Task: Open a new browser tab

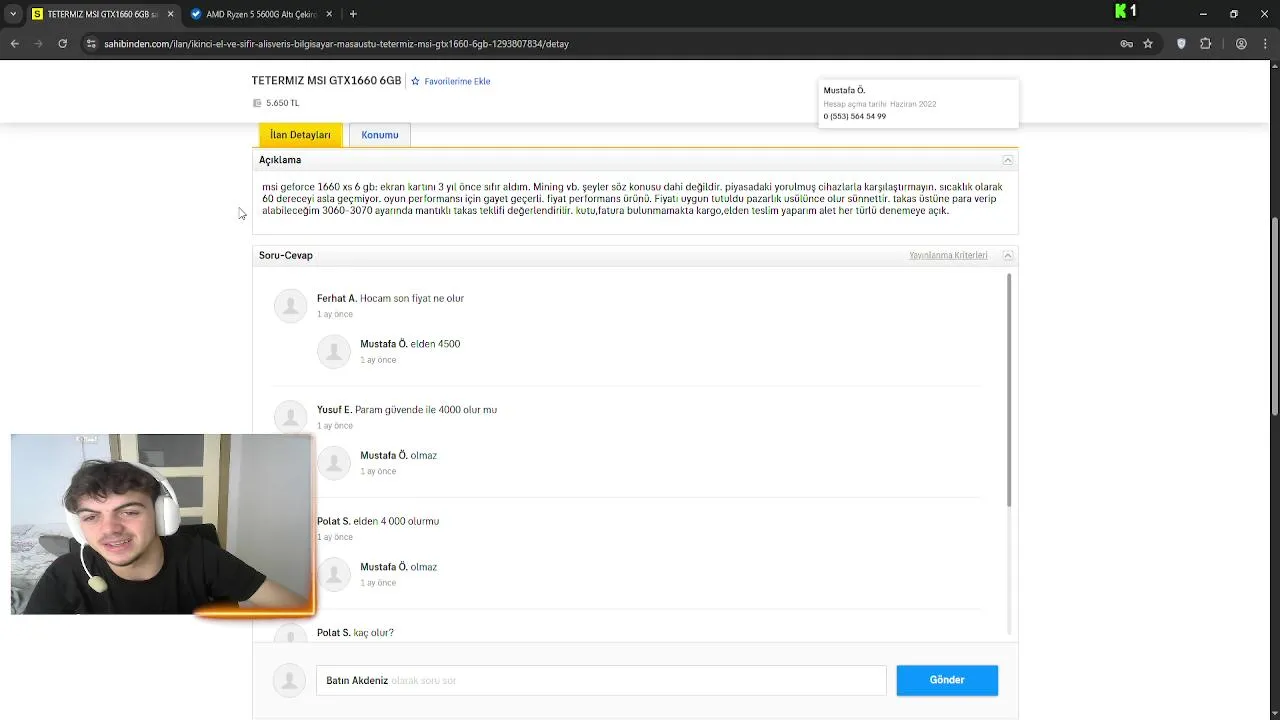Action: coord(353,14)
